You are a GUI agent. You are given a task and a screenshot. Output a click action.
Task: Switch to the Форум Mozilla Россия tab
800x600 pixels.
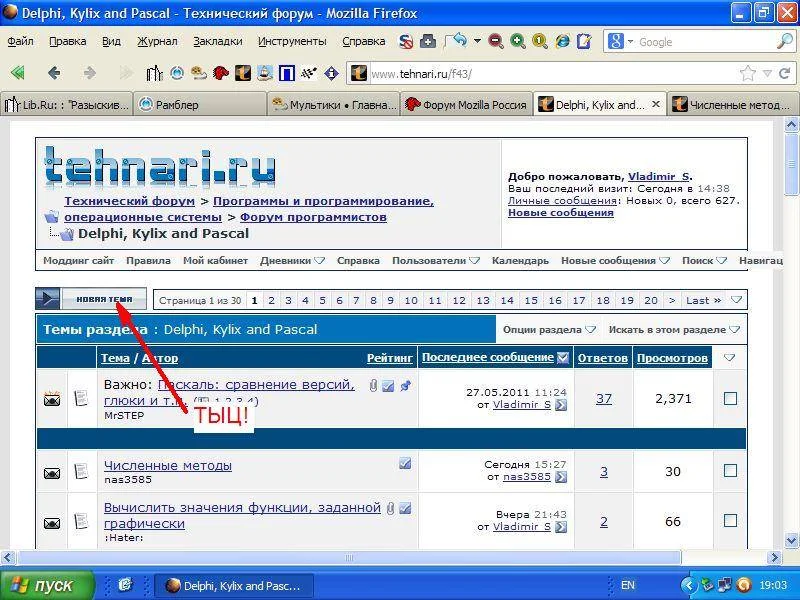pyautogui.click(x=466, y=105)
